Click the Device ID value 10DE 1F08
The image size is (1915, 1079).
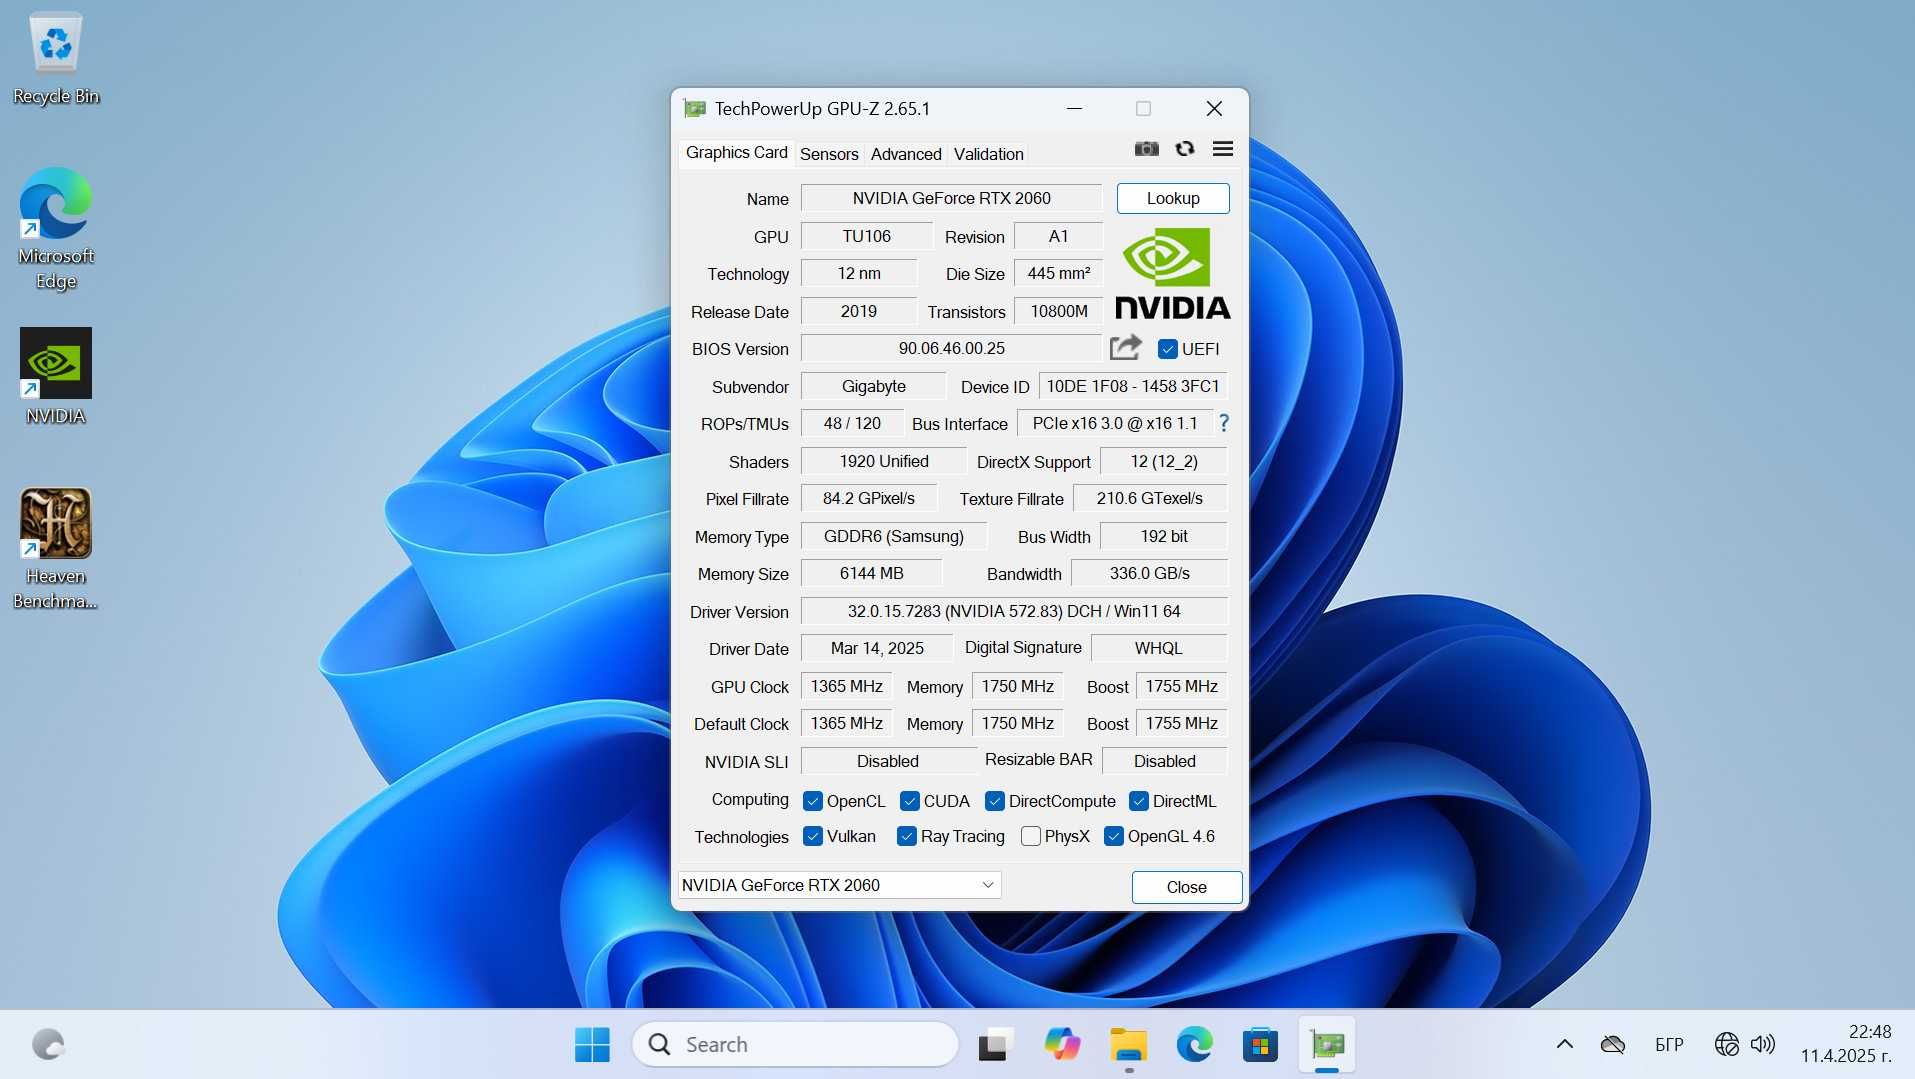(x=1133, y=386)
